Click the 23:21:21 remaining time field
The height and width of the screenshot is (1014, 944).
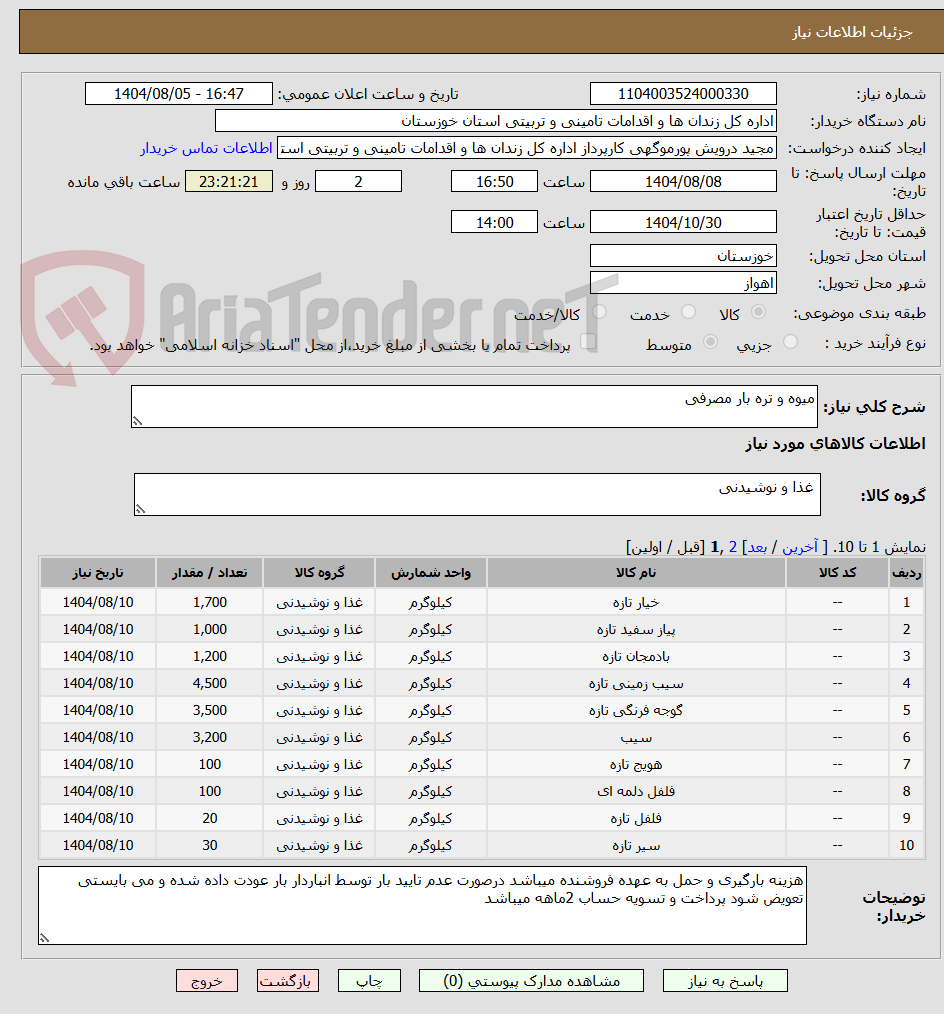[x=228, y=181]
